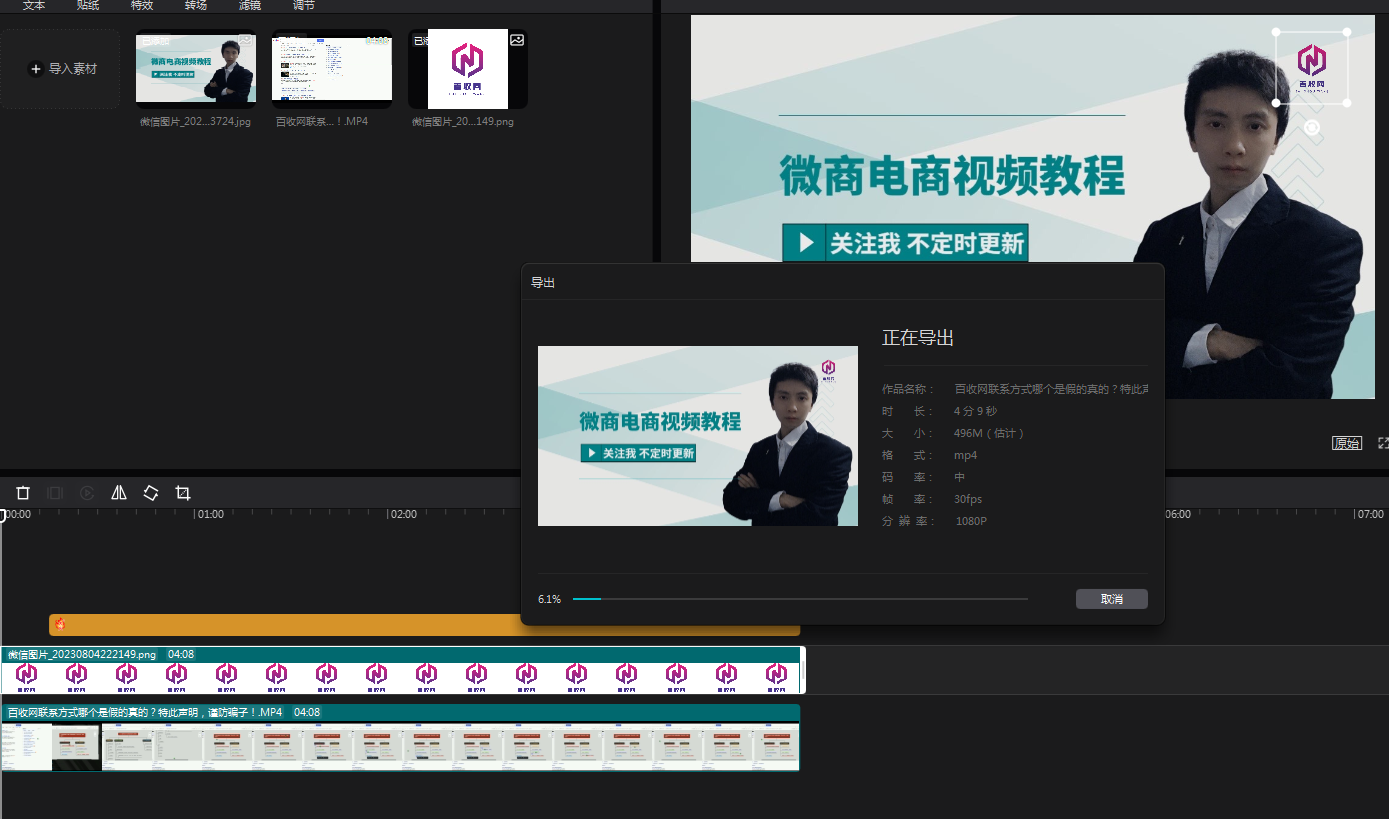Click the 导入素材 import button
This screenshot has width=1389, height=819.
[60, 69]
